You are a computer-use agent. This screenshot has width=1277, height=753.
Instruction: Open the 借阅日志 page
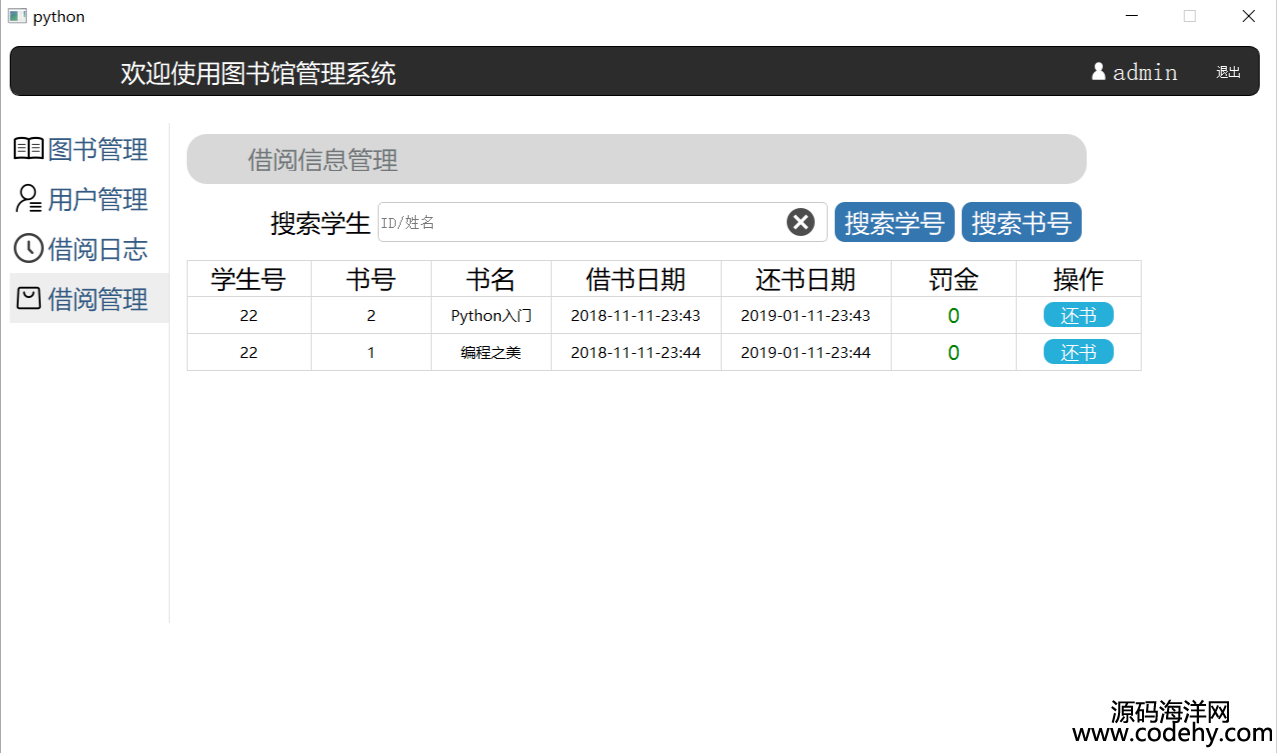tap(97, 248)
